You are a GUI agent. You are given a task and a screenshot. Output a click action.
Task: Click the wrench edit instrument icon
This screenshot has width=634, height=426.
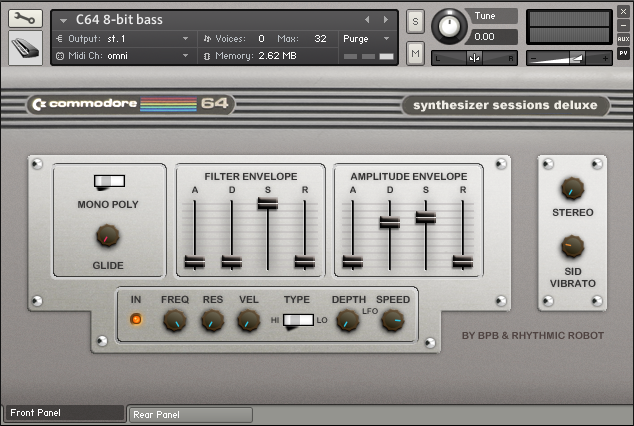[x=25, y=18]
